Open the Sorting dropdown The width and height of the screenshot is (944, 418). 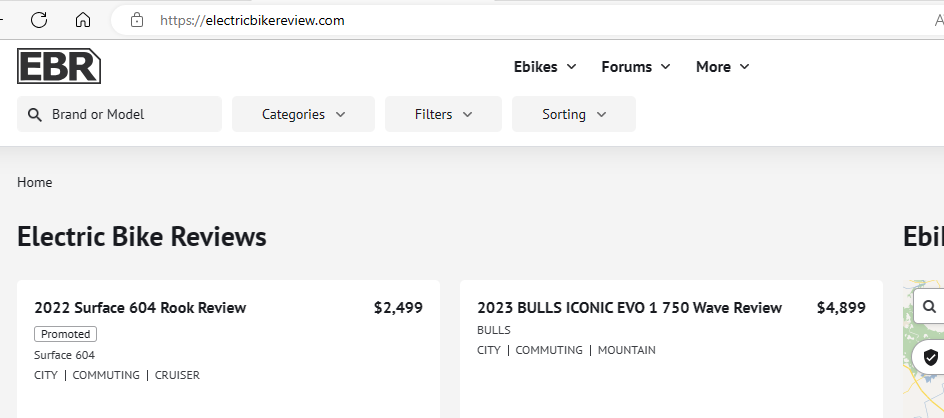click(573, 114)
